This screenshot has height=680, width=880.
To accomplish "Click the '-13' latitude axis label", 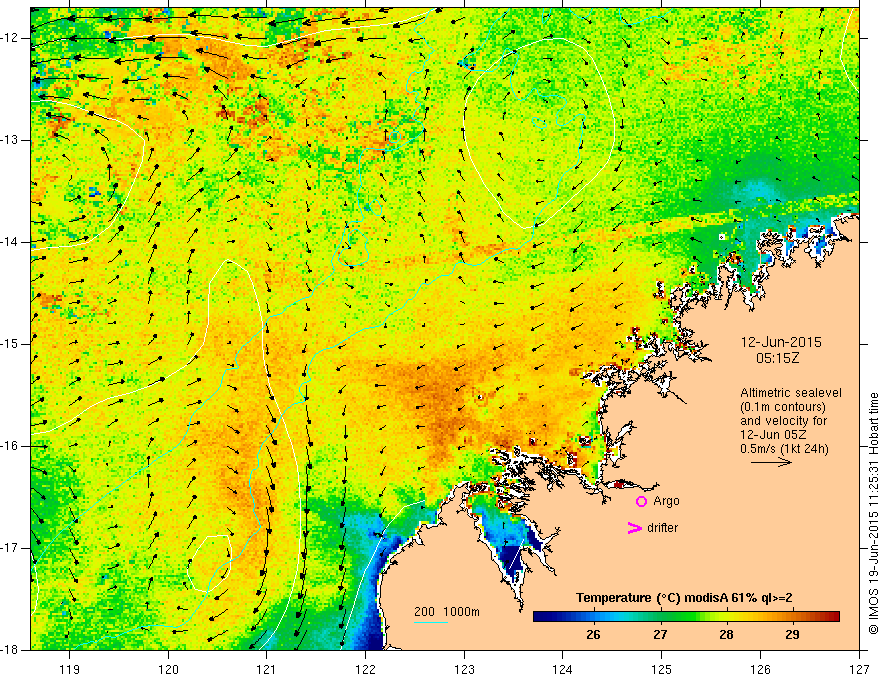I will [x=10, y=140].
